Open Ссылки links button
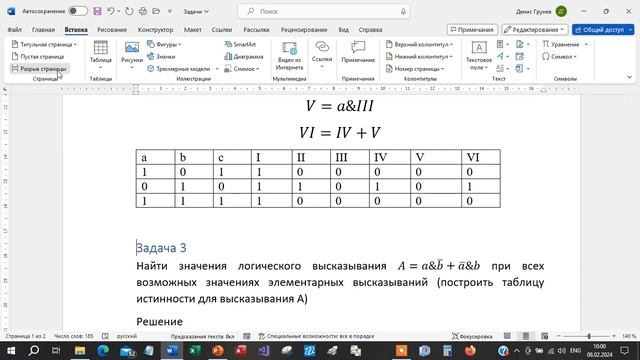This screenshot has width=640, height=360. tap(322, 54)
